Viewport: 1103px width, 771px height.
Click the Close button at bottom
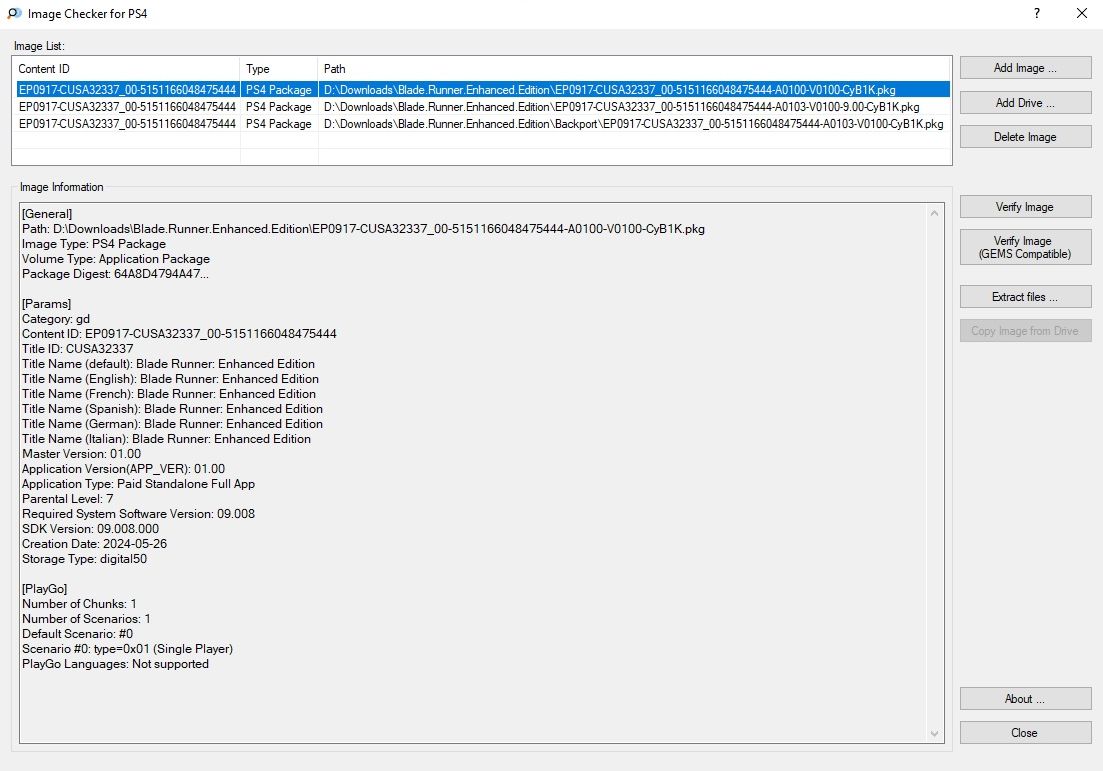1025,733
